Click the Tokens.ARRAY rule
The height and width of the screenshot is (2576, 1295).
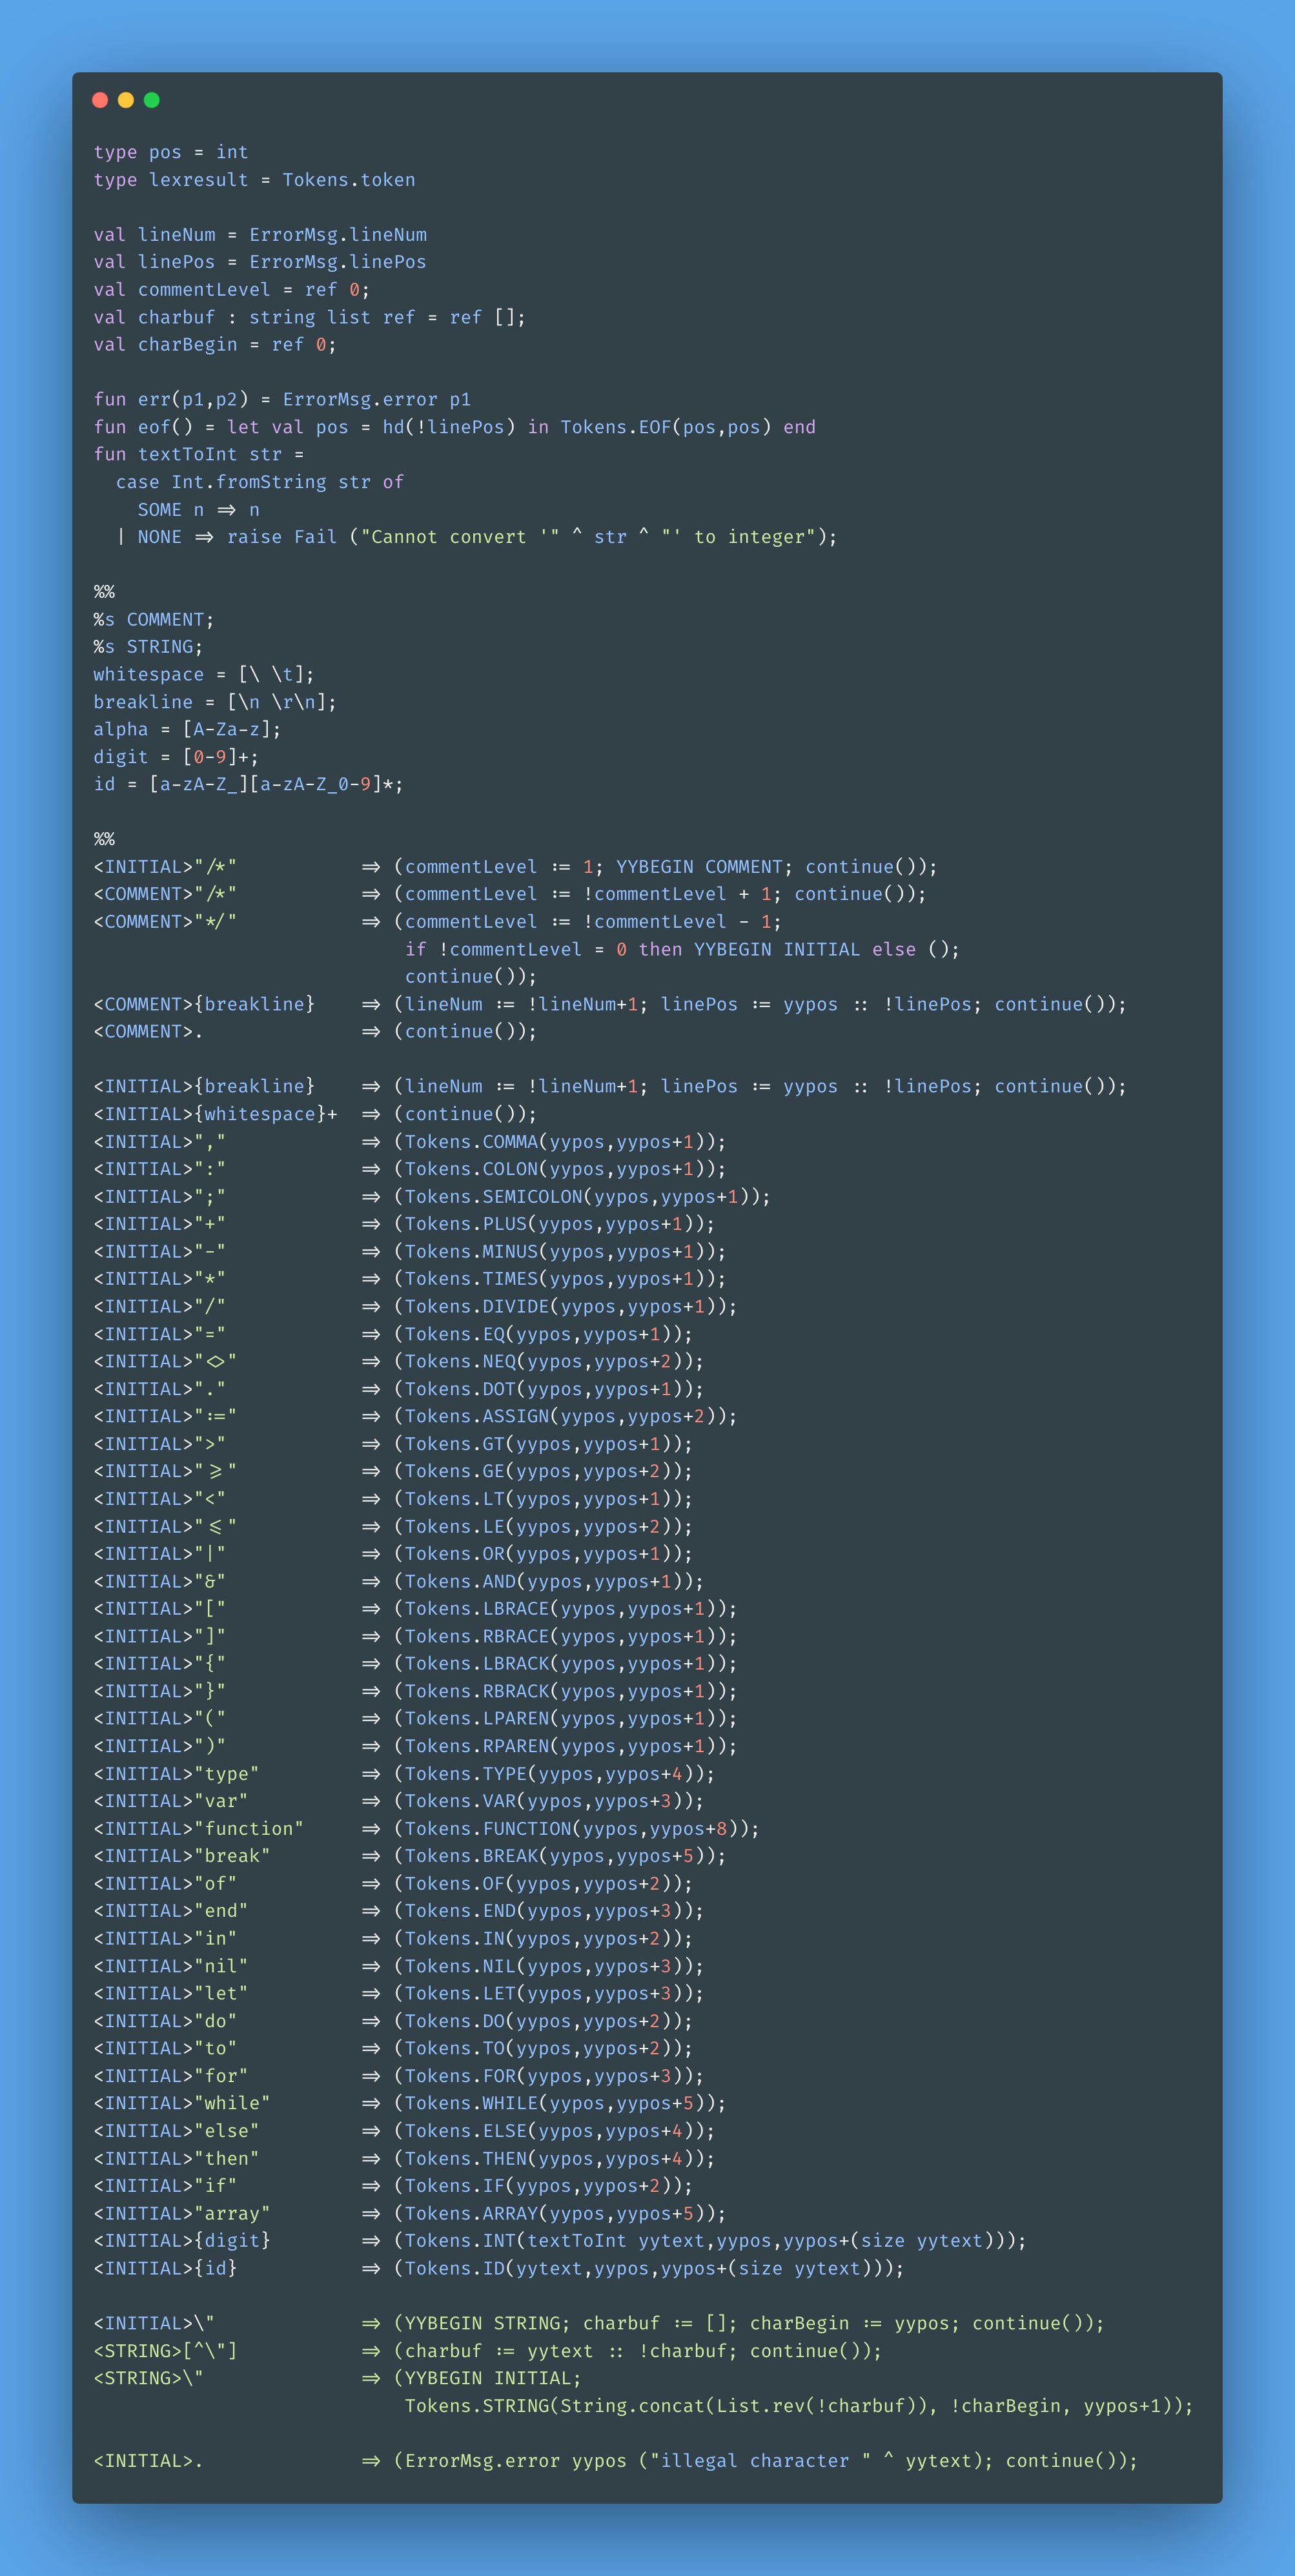coord(410,2214)
